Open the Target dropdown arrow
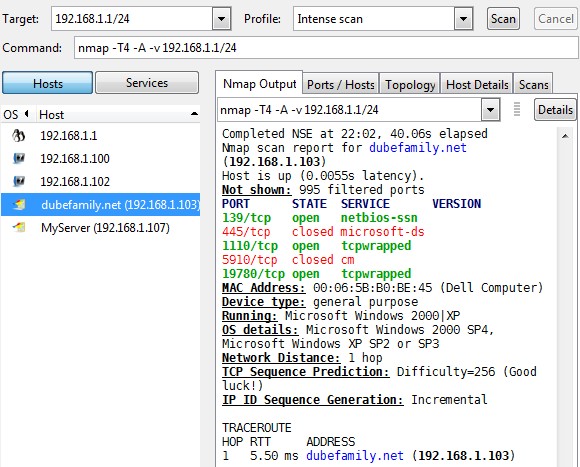 [x=221, y=18]
